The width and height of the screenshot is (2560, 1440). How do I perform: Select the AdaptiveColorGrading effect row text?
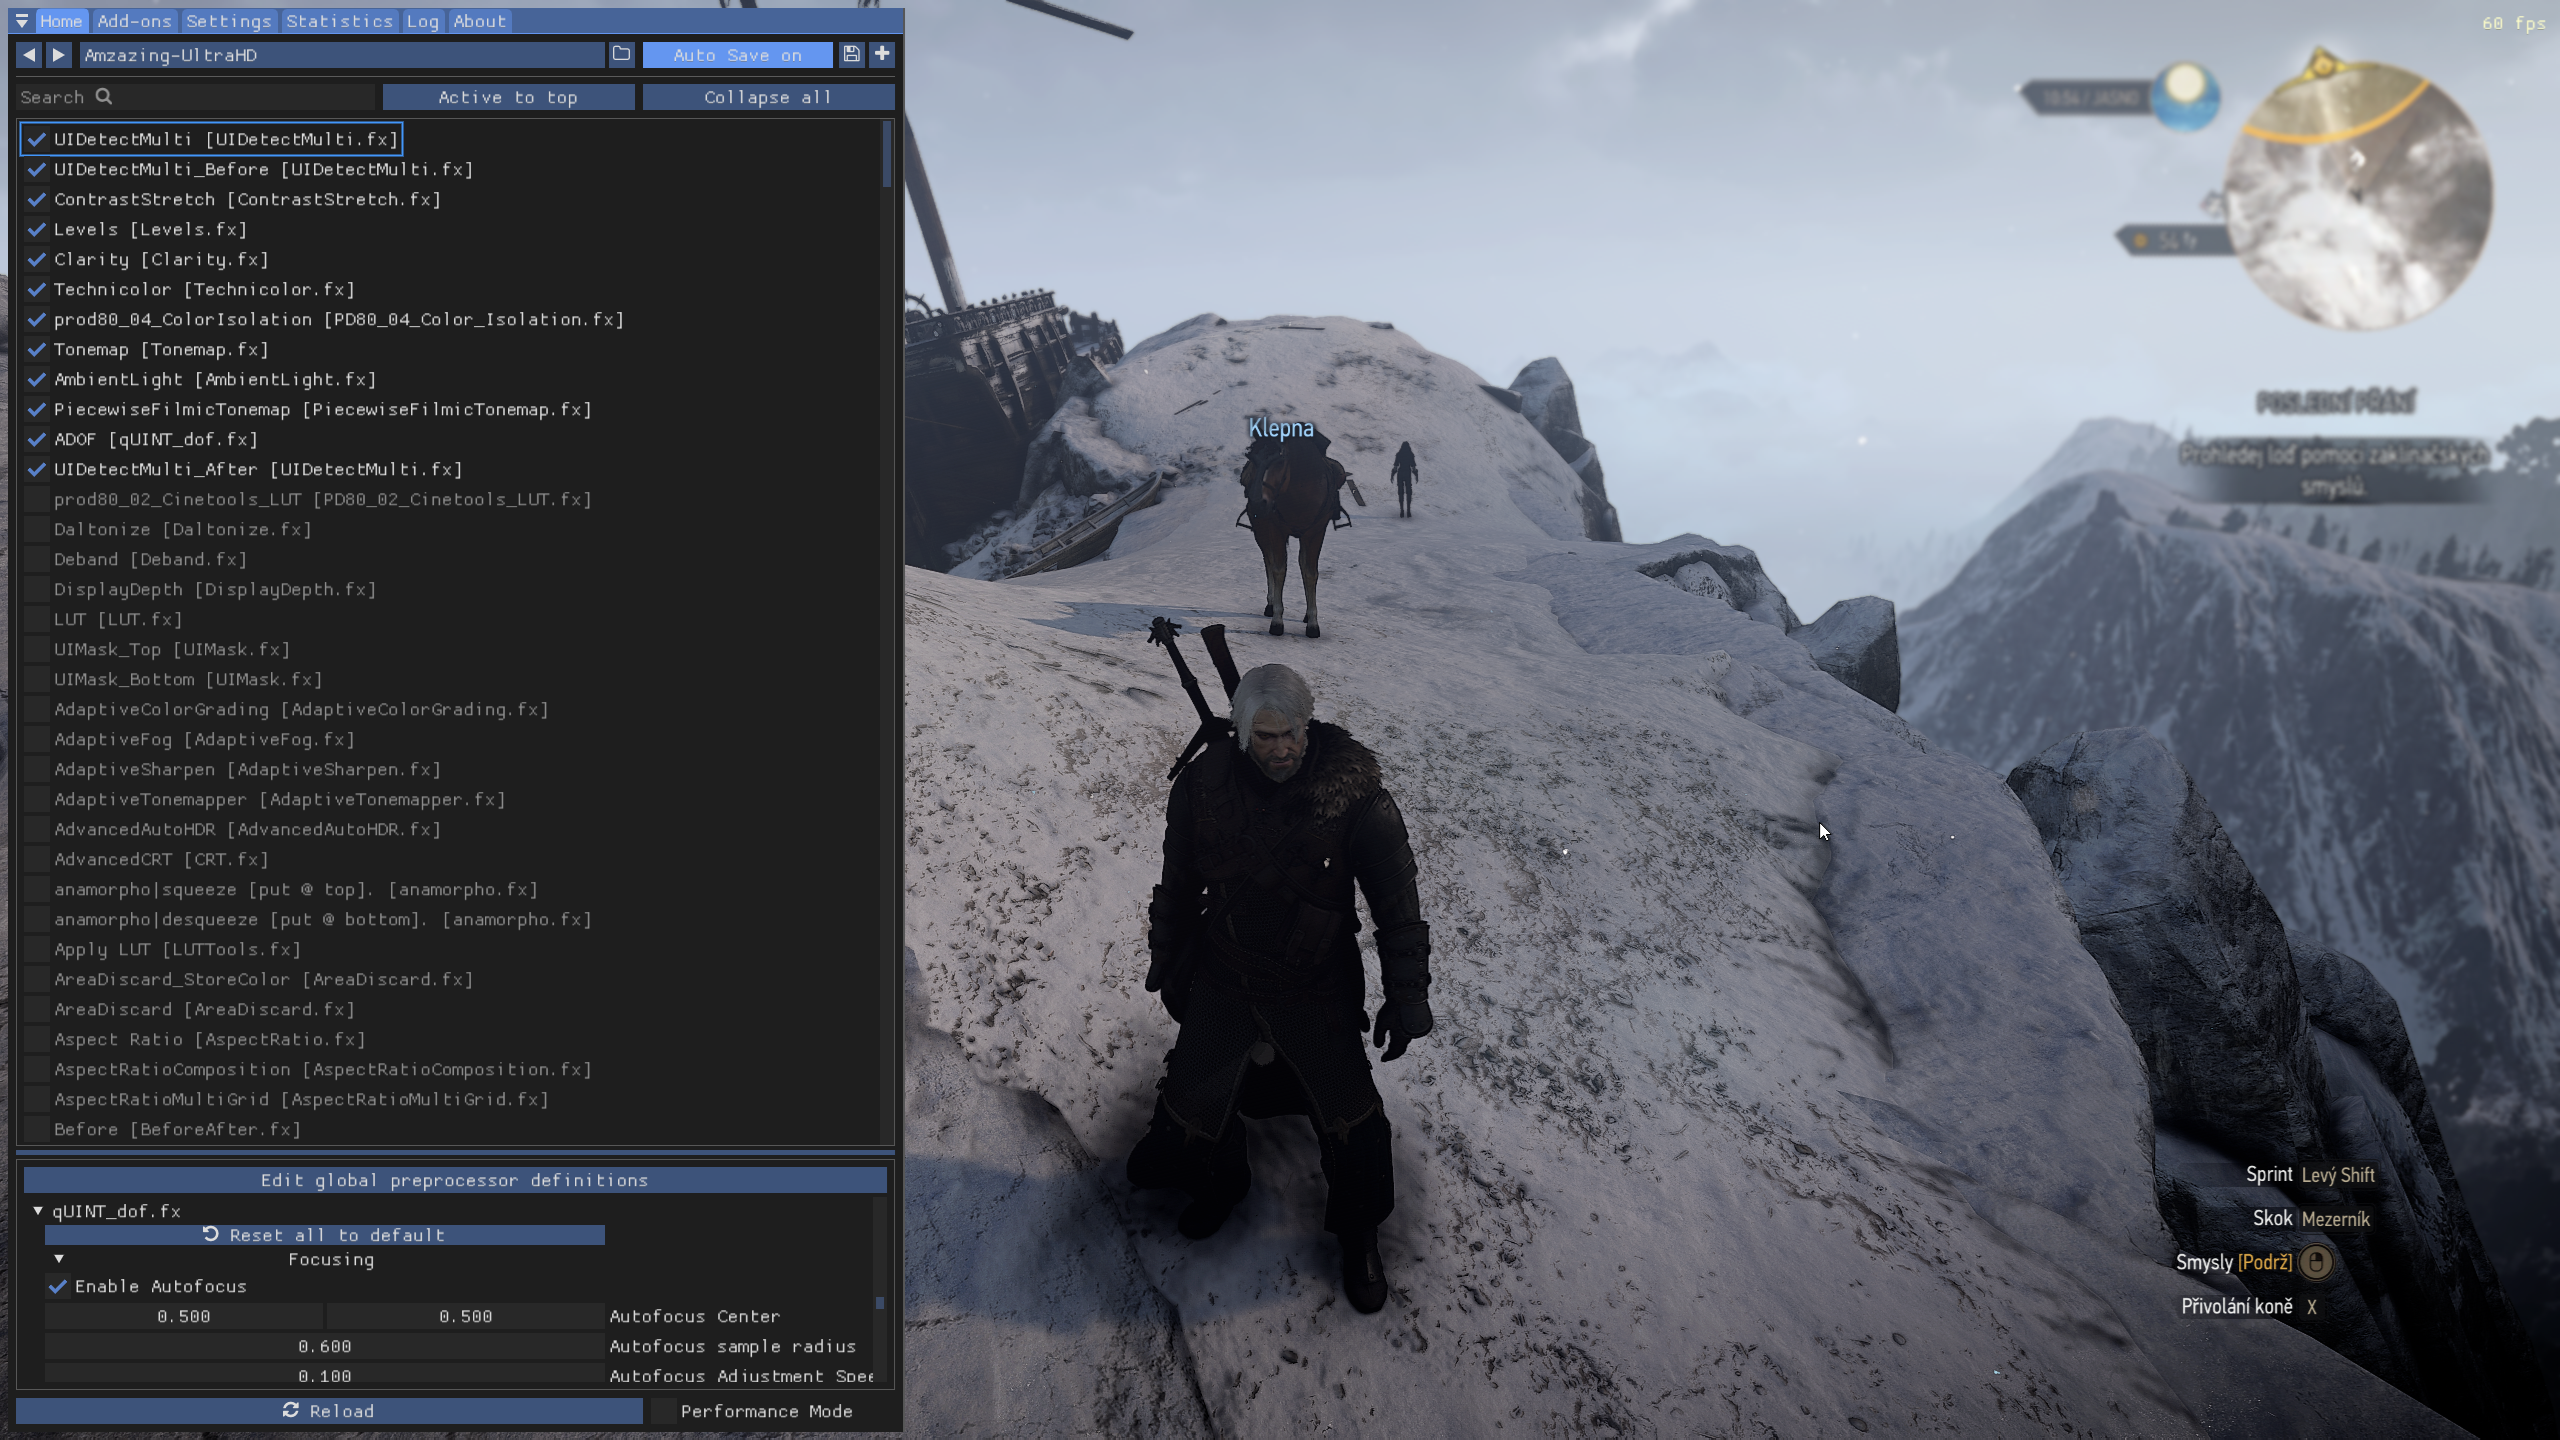301,709
